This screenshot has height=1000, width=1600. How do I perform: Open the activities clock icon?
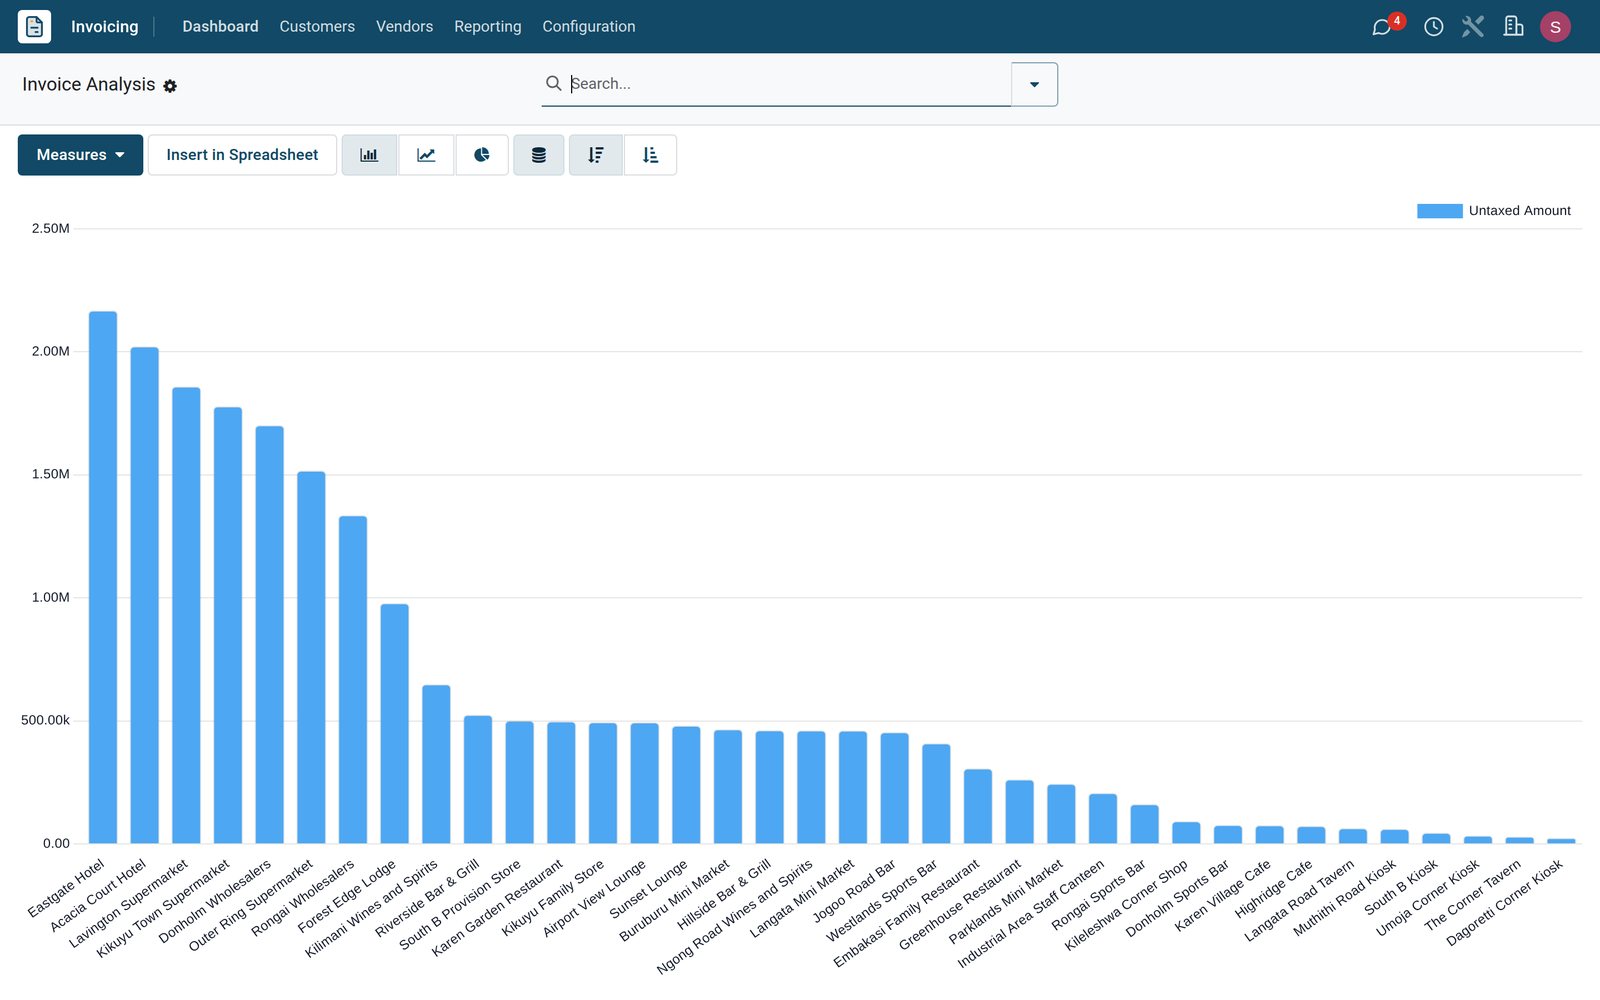(x=1433, y=27)
